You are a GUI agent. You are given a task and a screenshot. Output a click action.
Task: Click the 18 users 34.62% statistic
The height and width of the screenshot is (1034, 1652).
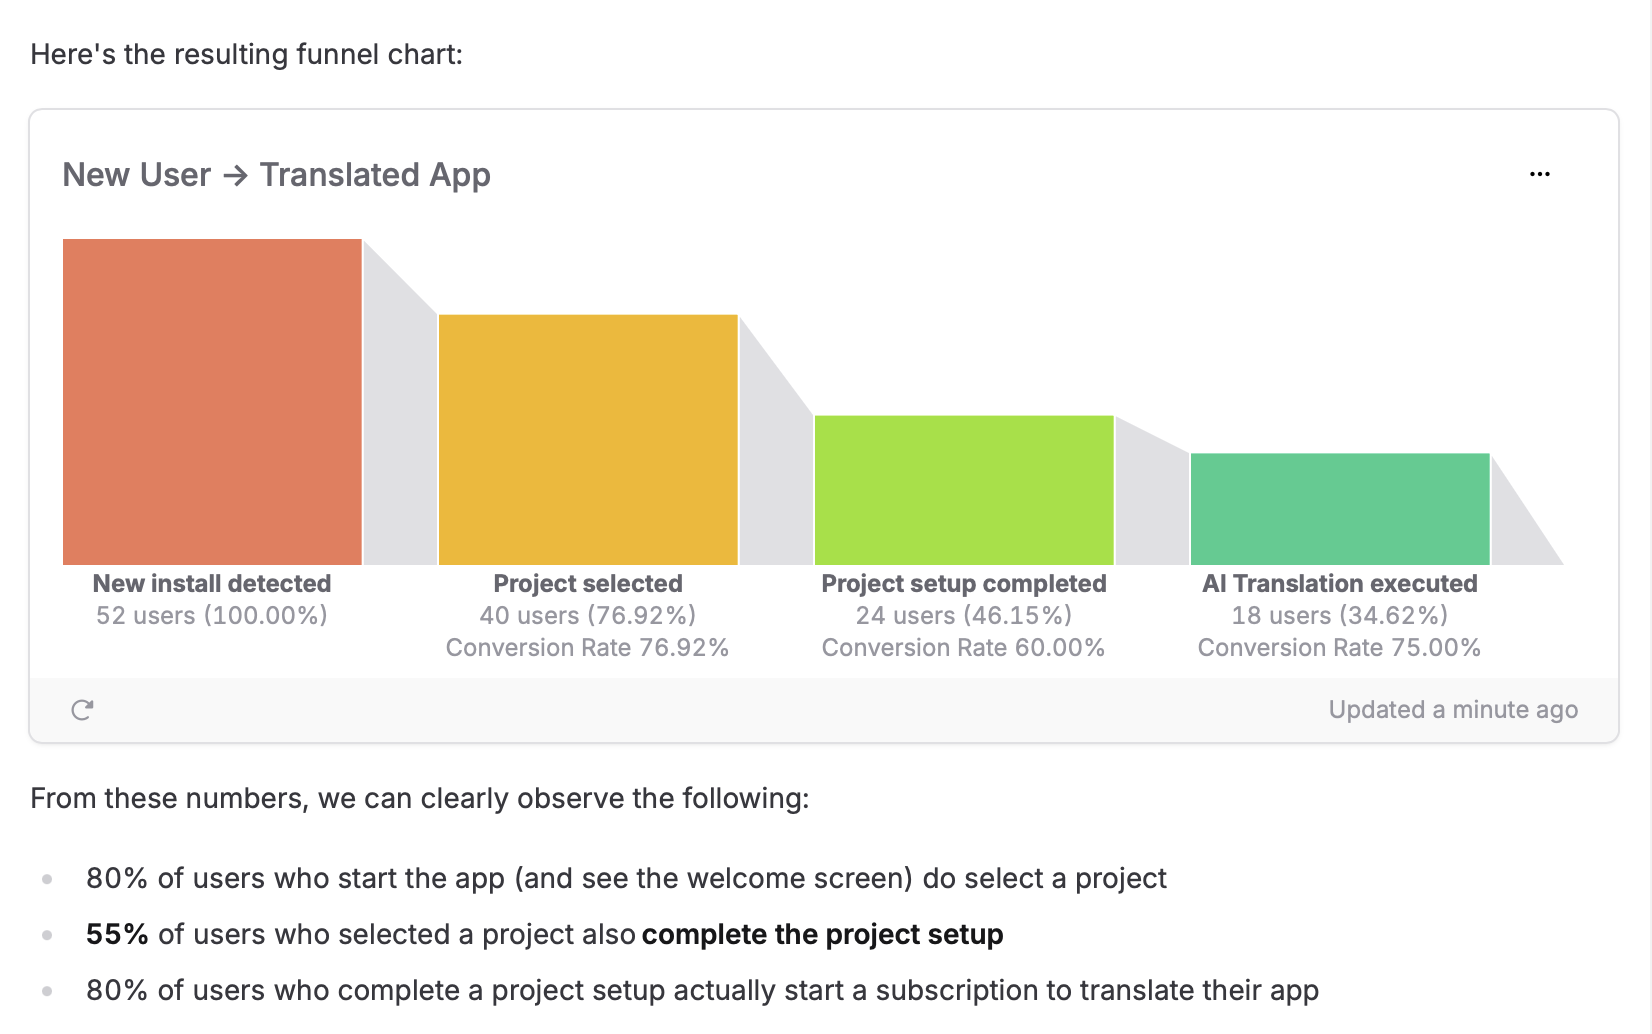point(1340,615)
